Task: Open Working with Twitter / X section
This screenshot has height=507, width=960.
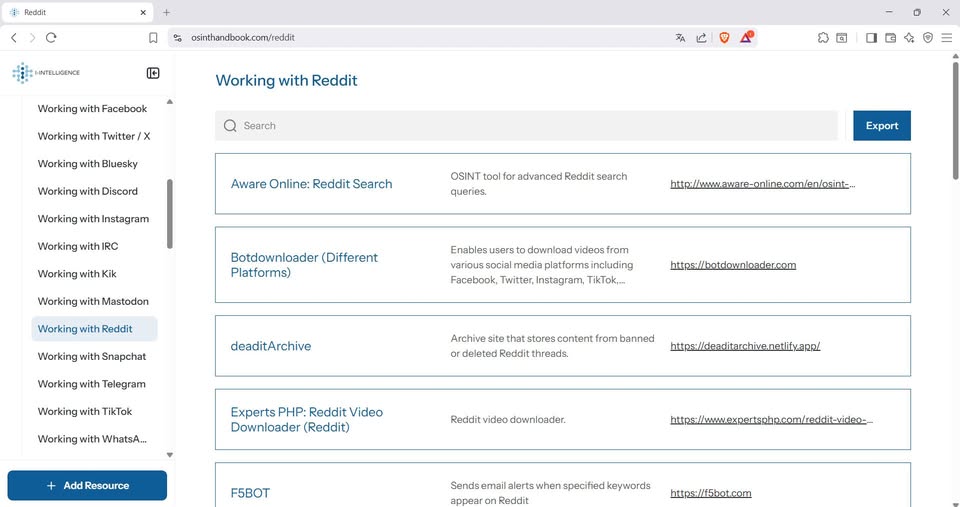Action: coord(94,136)
